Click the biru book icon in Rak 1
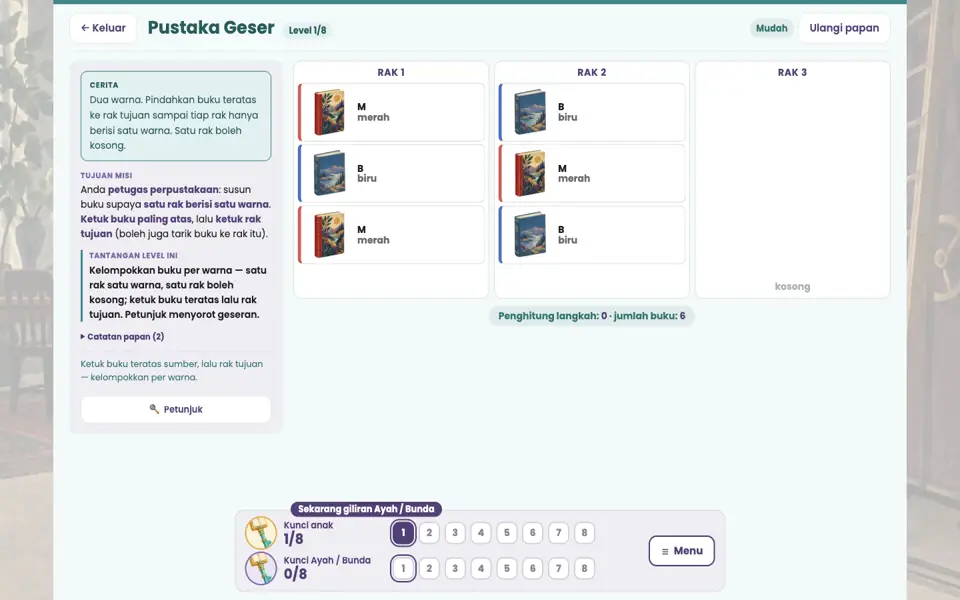The image size is (960, 600). pyautogui.click(x=329, y=173)
